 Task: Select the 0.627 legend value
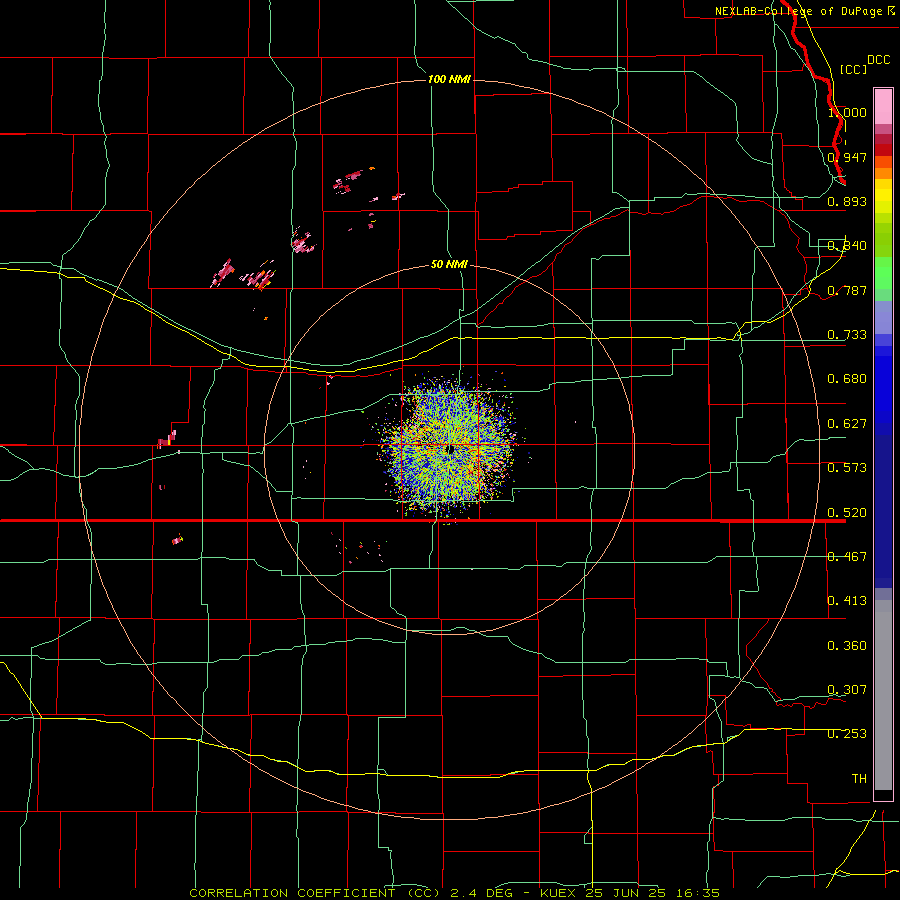pyautogui.click(x=847, y=424)
